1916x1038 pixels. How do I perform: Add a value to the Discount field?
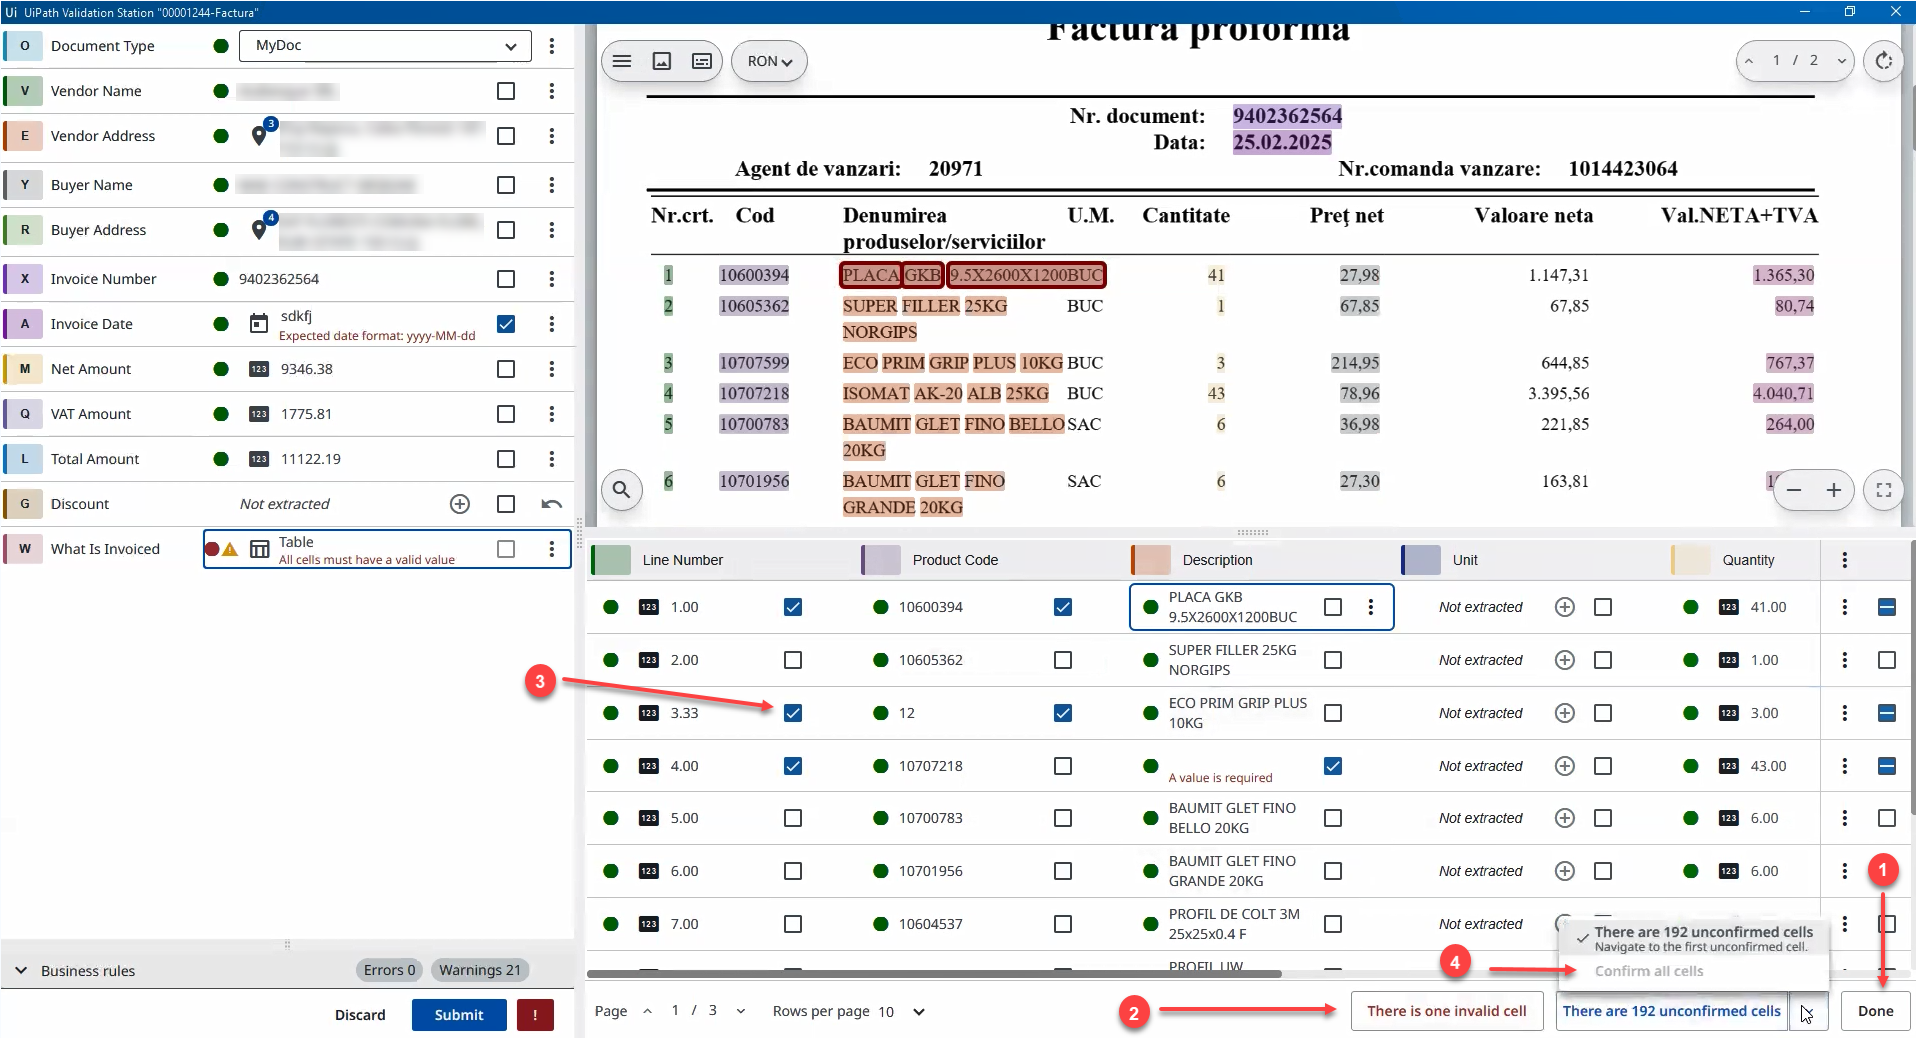point(460,504)
